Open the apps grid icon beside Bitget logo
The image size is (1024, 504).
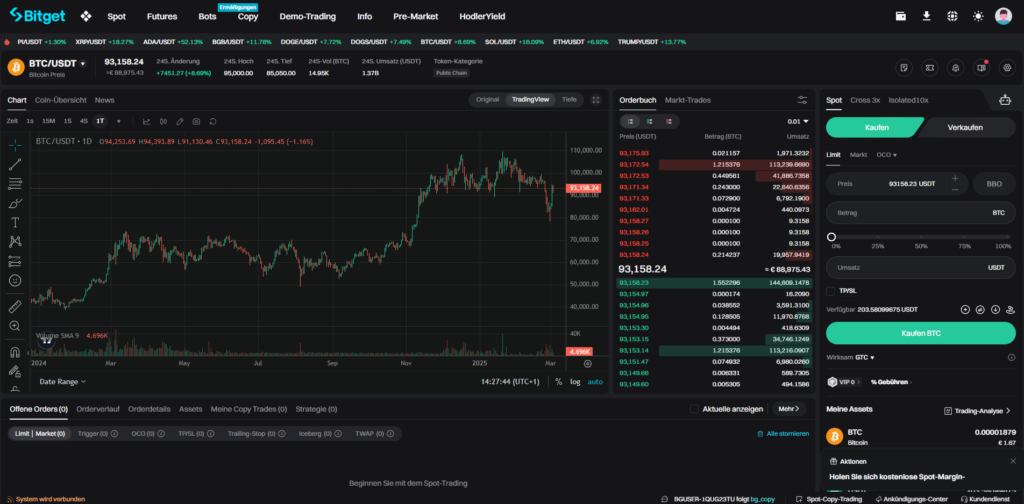coord(86,16)
